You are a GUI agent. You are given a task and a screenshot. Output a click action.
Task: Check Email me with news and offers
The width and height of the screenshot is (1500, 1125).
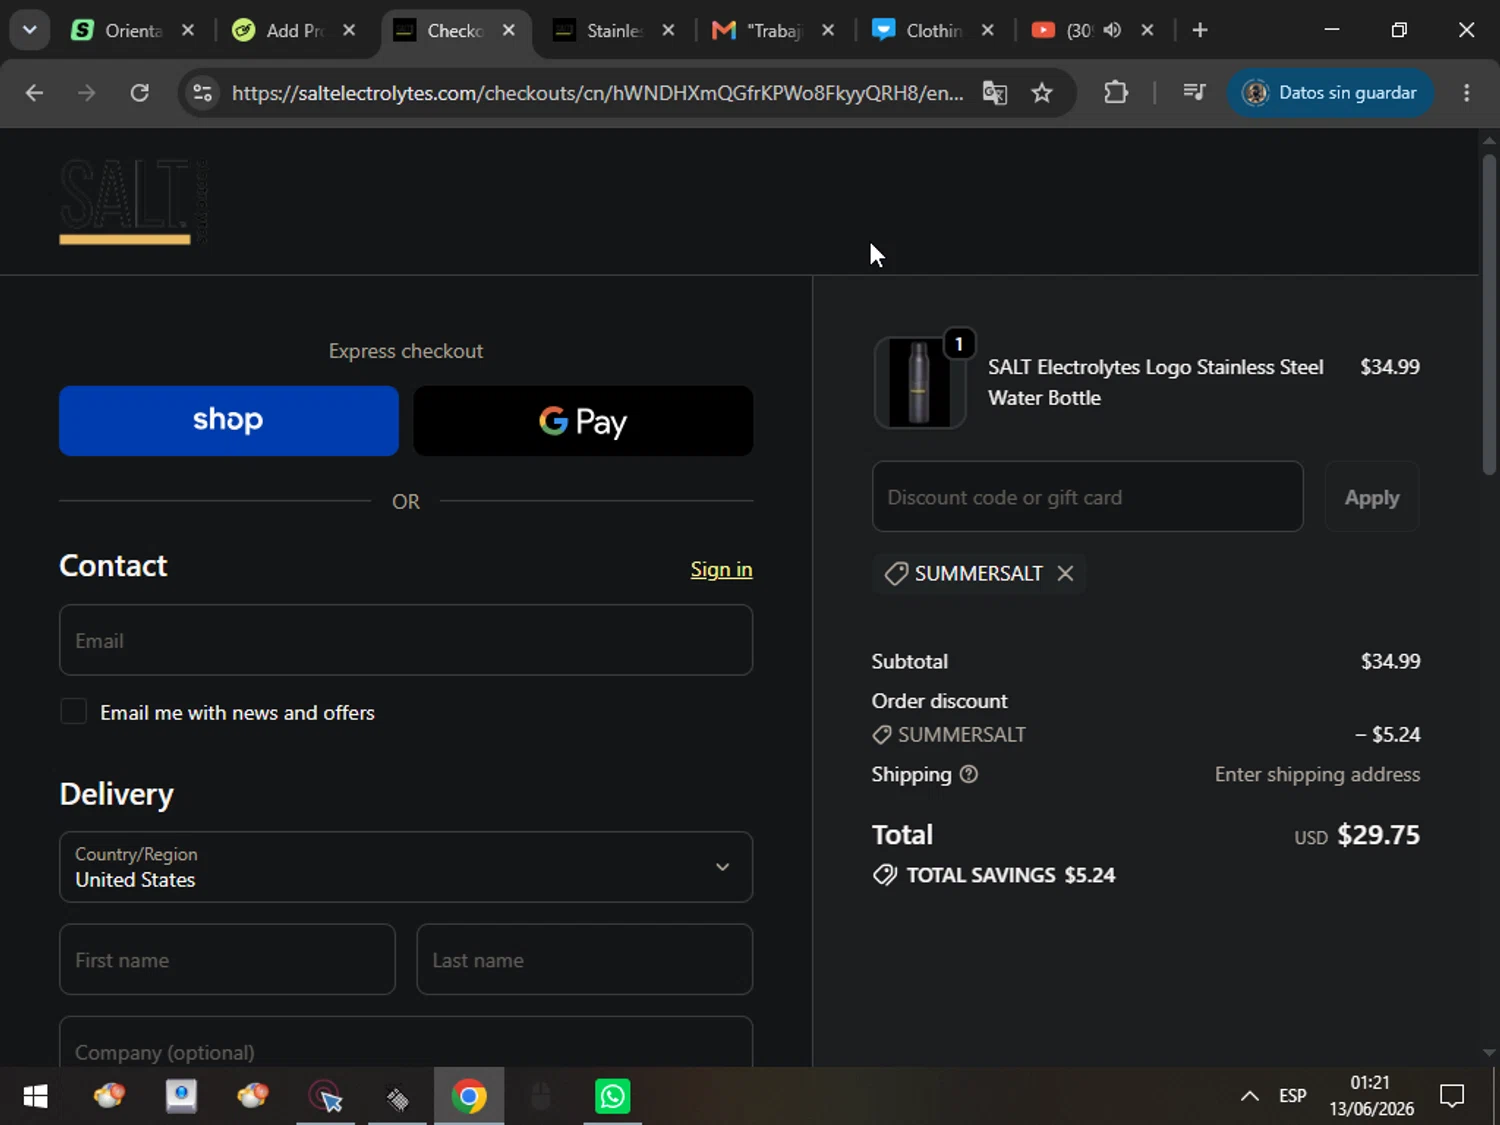(x=73, y=711)
